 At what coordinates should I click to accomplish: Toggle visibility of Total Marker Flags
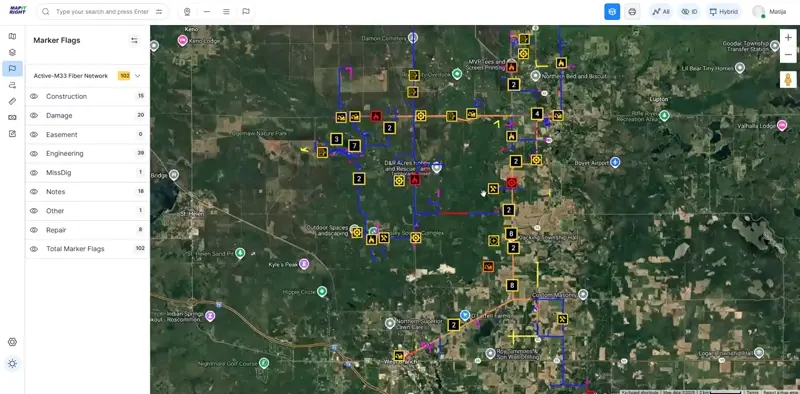[x=34, y=249]
